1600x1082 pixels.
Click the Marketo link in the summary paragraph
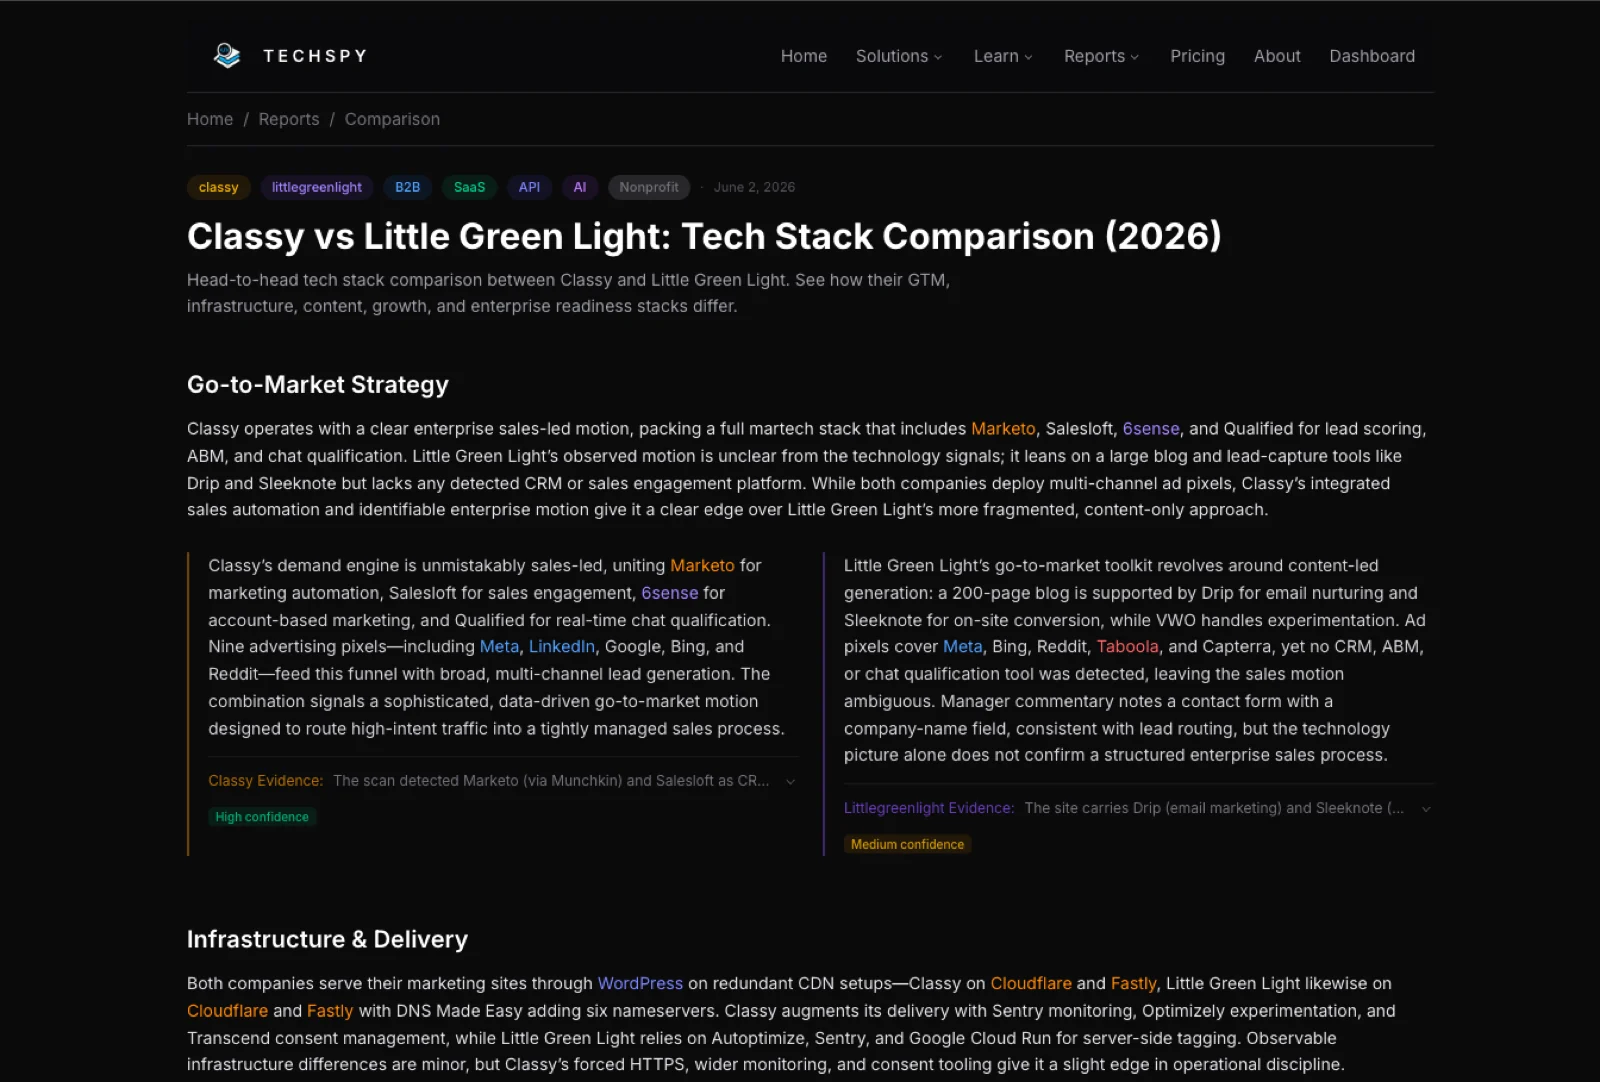1003,428
